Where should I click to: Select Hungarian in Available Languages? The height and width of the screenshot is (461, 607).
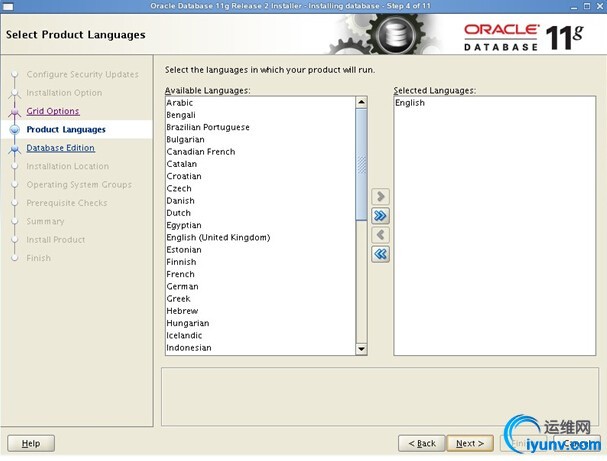click(260, 323)
